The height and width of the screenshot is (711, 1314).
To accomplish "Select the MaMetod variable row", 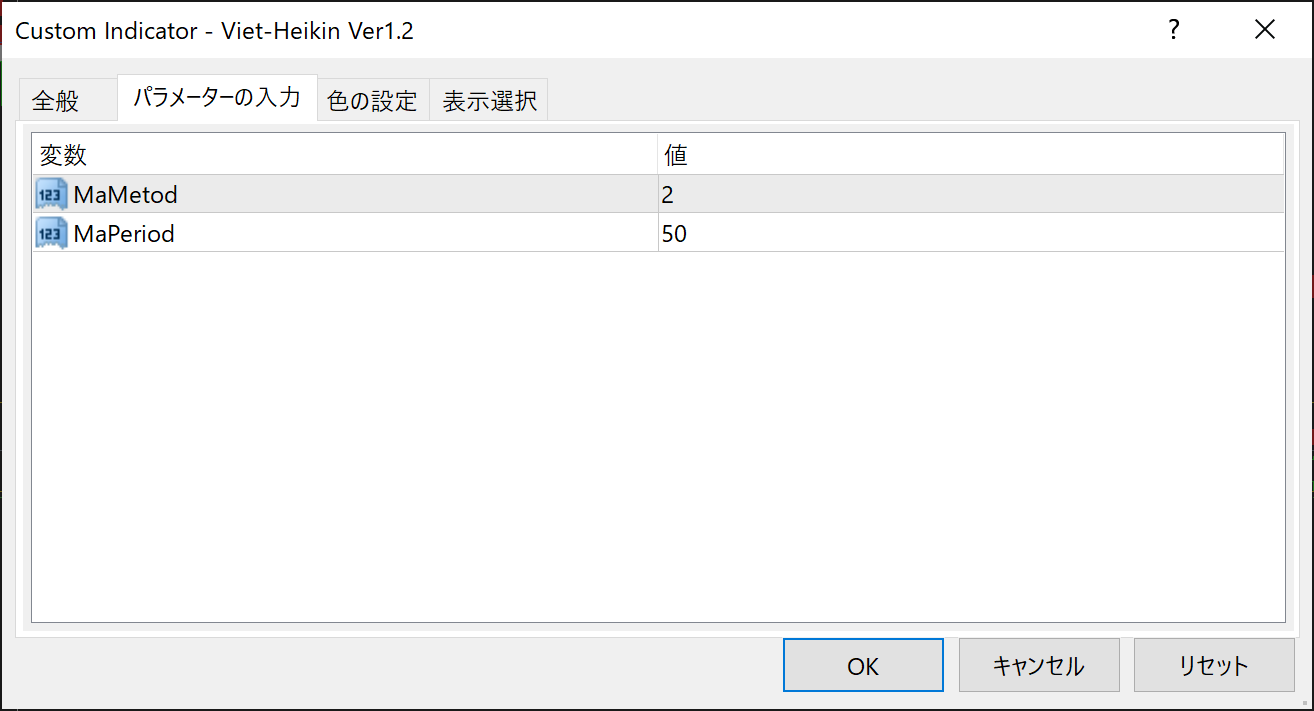I will click(126, 194).
